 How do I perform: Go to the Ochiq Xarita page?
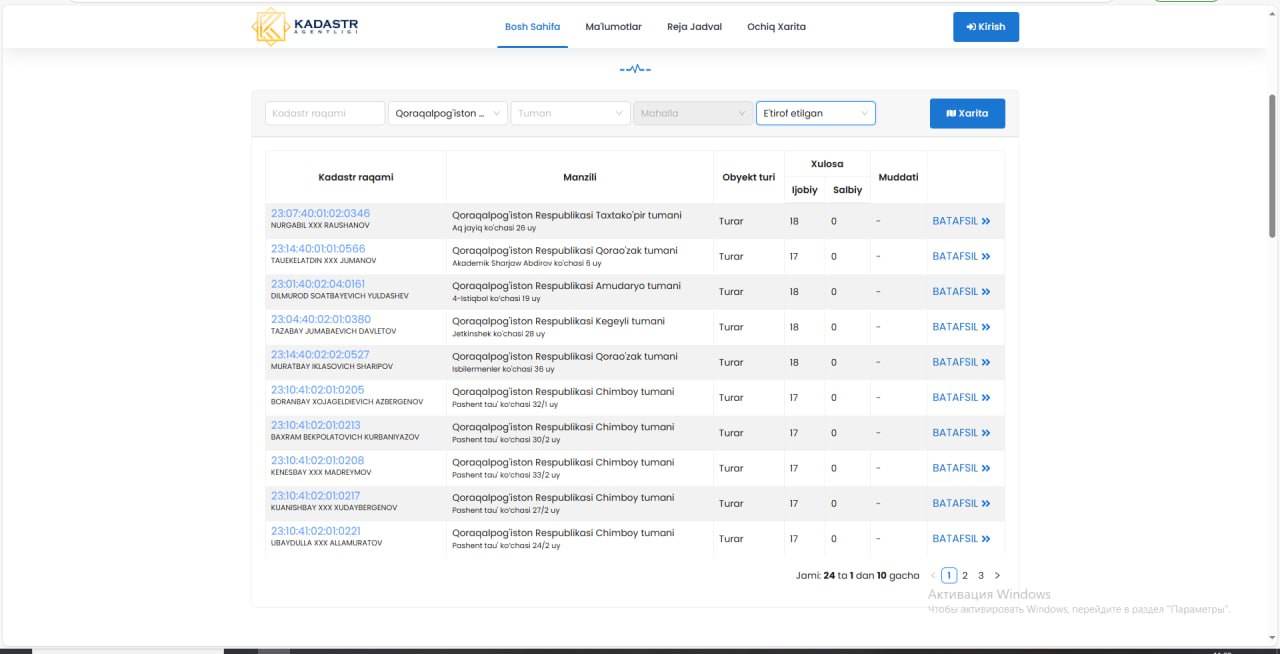coord(776,27)
